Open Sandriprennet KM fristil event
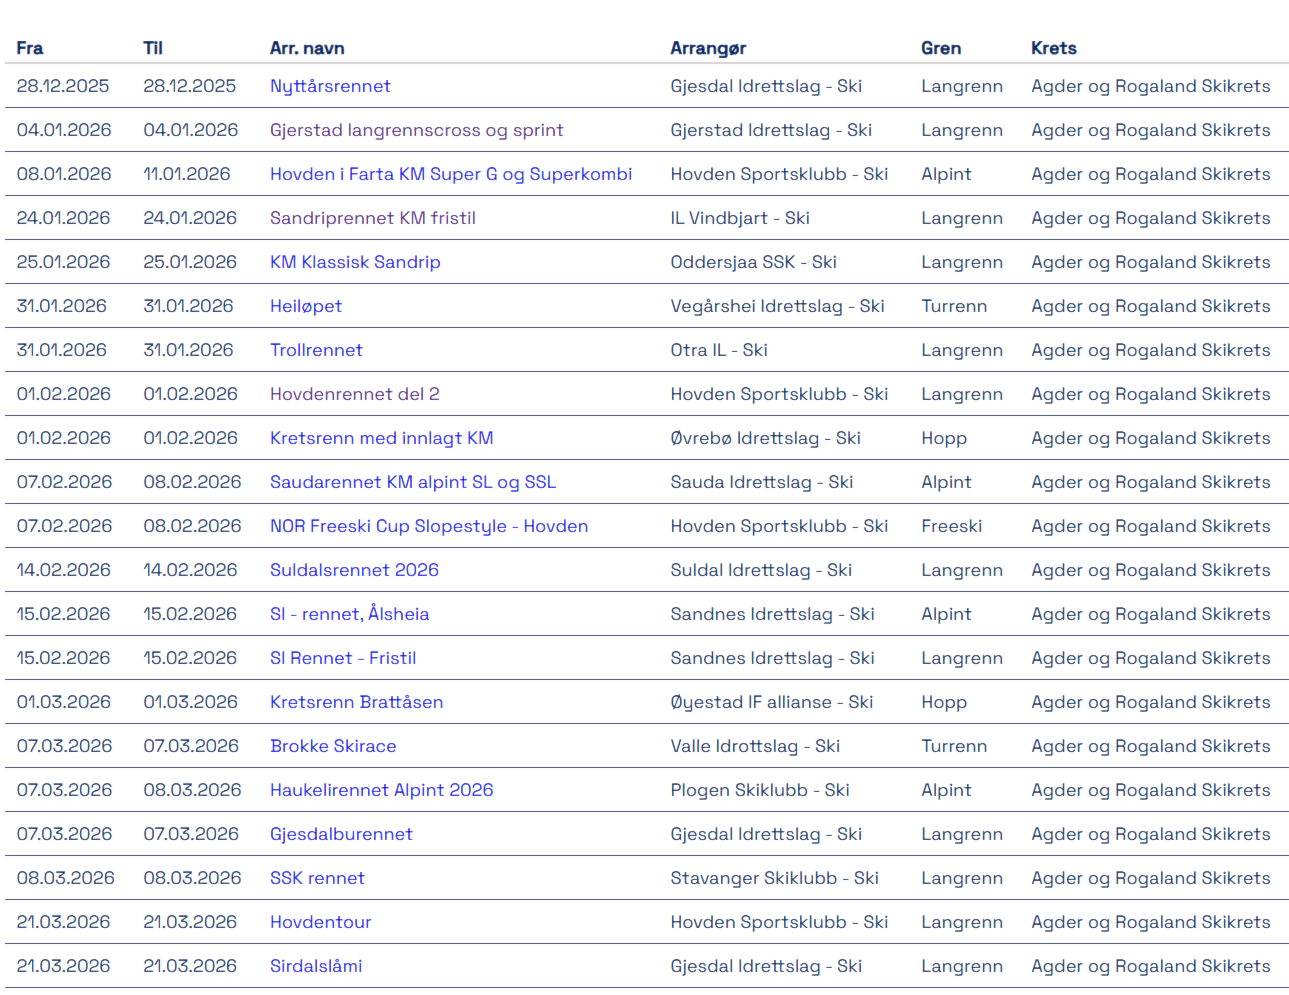 coord(372,218)
